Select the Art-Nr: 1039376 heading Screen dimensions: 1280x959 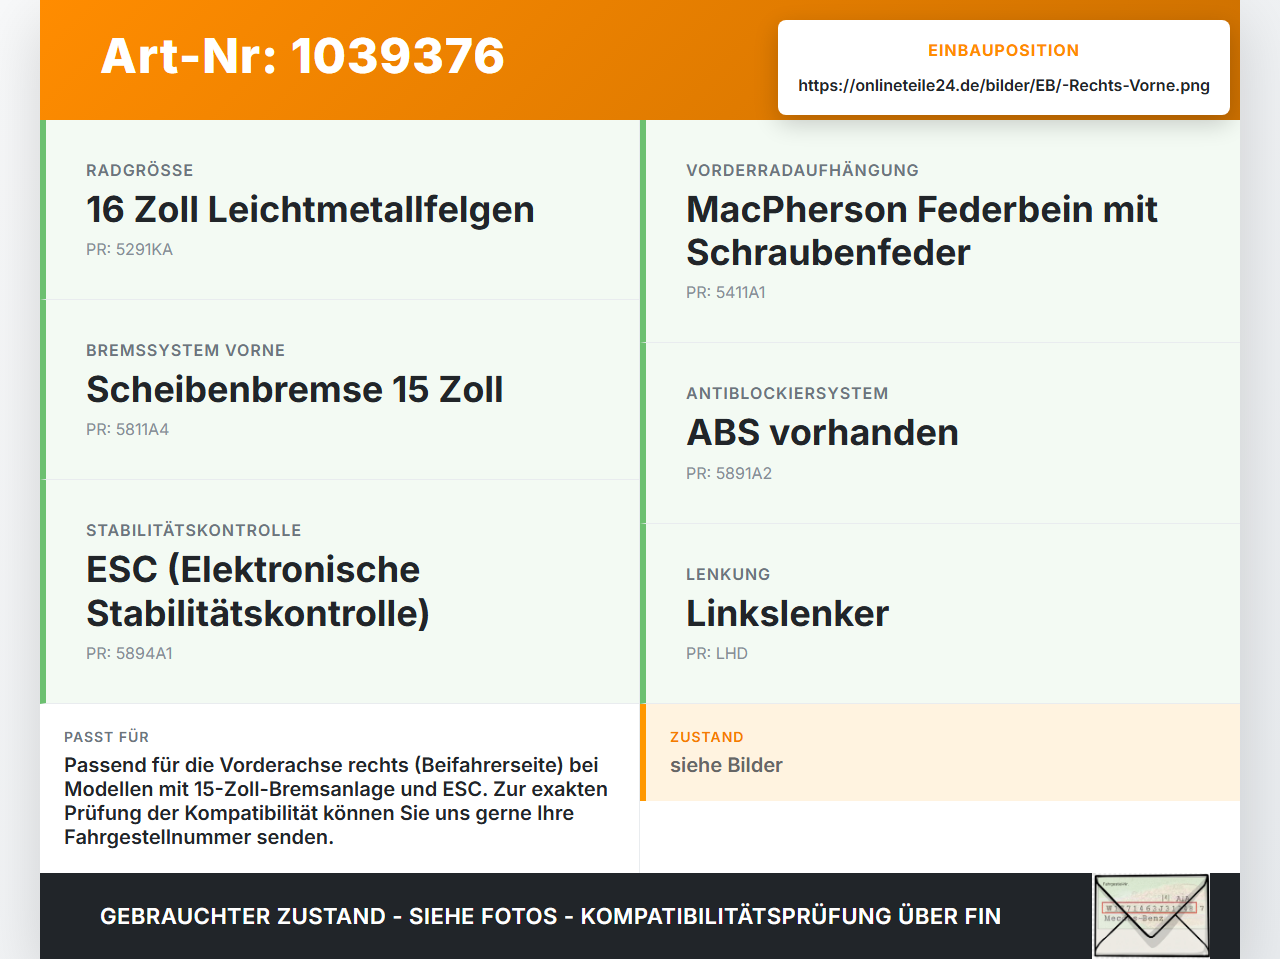click(303, 56)
